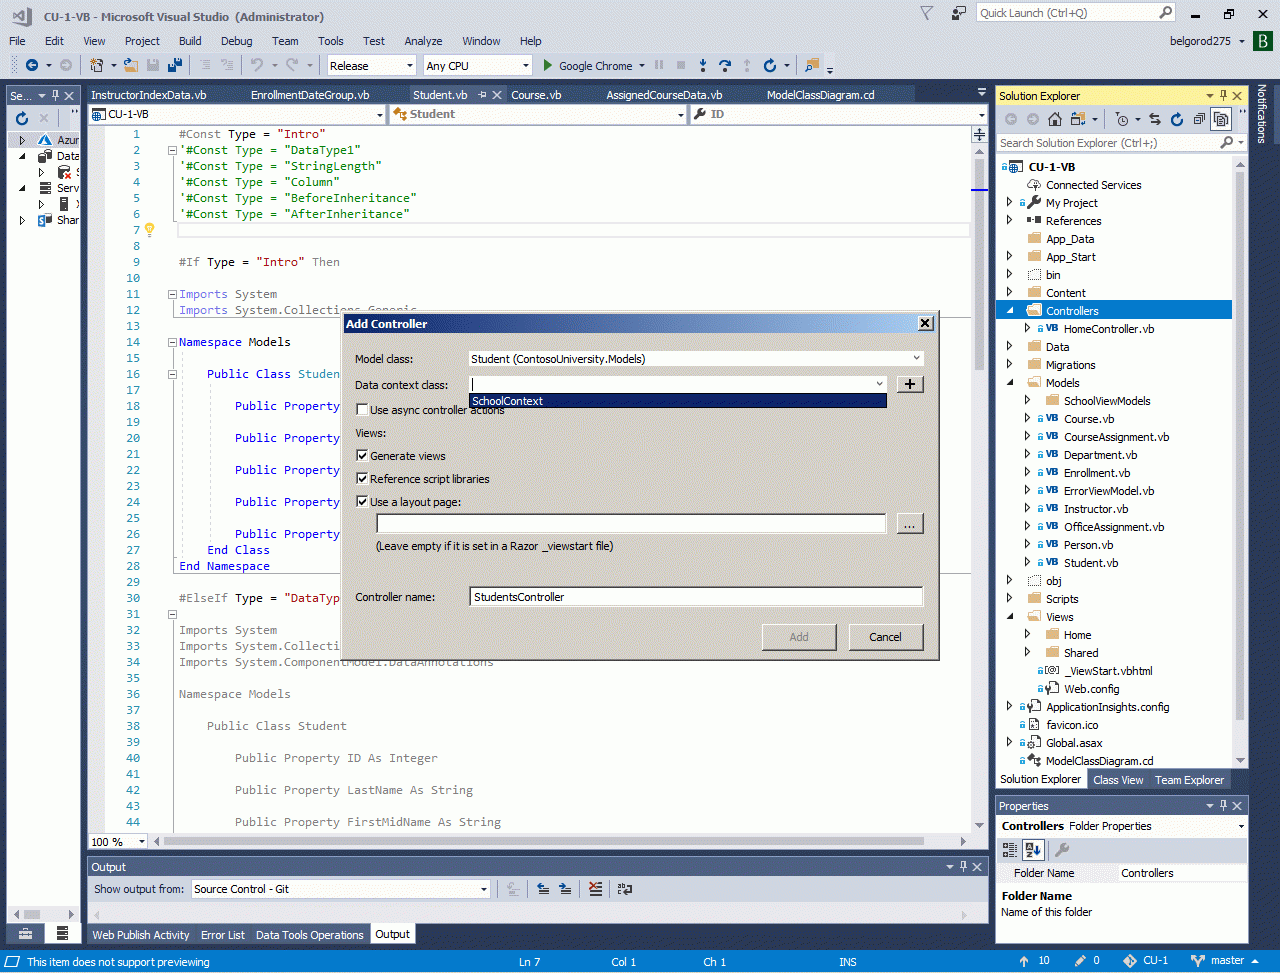Open the Model class dropdown
Image resolution: width=1280 pixels, height=973 pixels.
click(x=916, y=359)
